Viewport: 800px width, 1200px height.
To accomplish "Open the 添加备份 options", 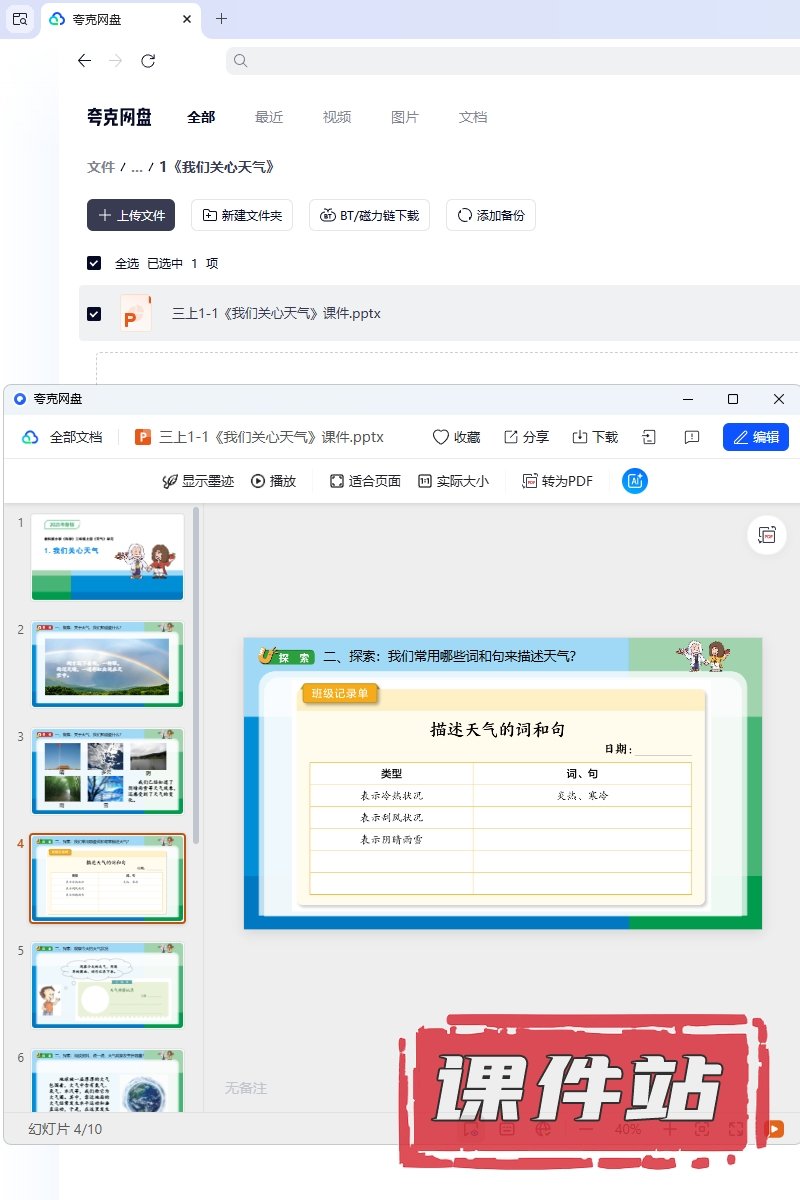I will tap(490, 215).
